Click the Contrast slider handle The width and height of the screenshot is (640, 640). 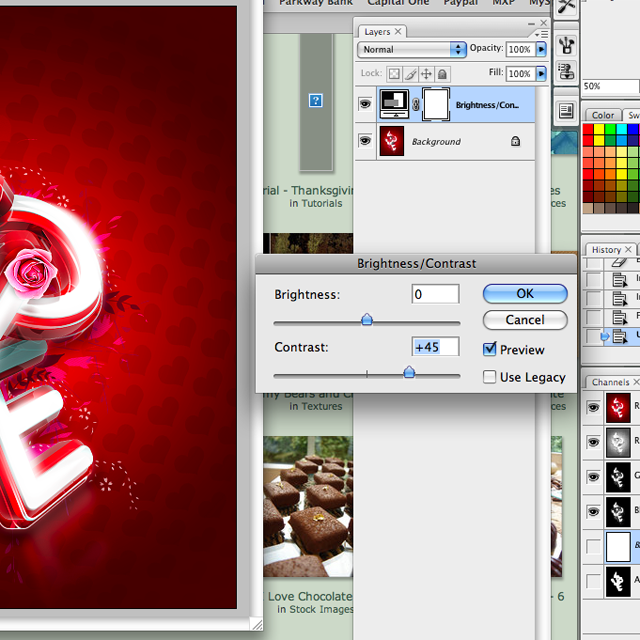tap(409, 372)
